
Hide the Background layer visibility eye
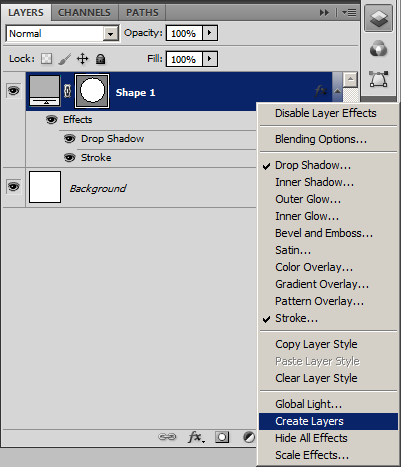[x=13, y=187]
